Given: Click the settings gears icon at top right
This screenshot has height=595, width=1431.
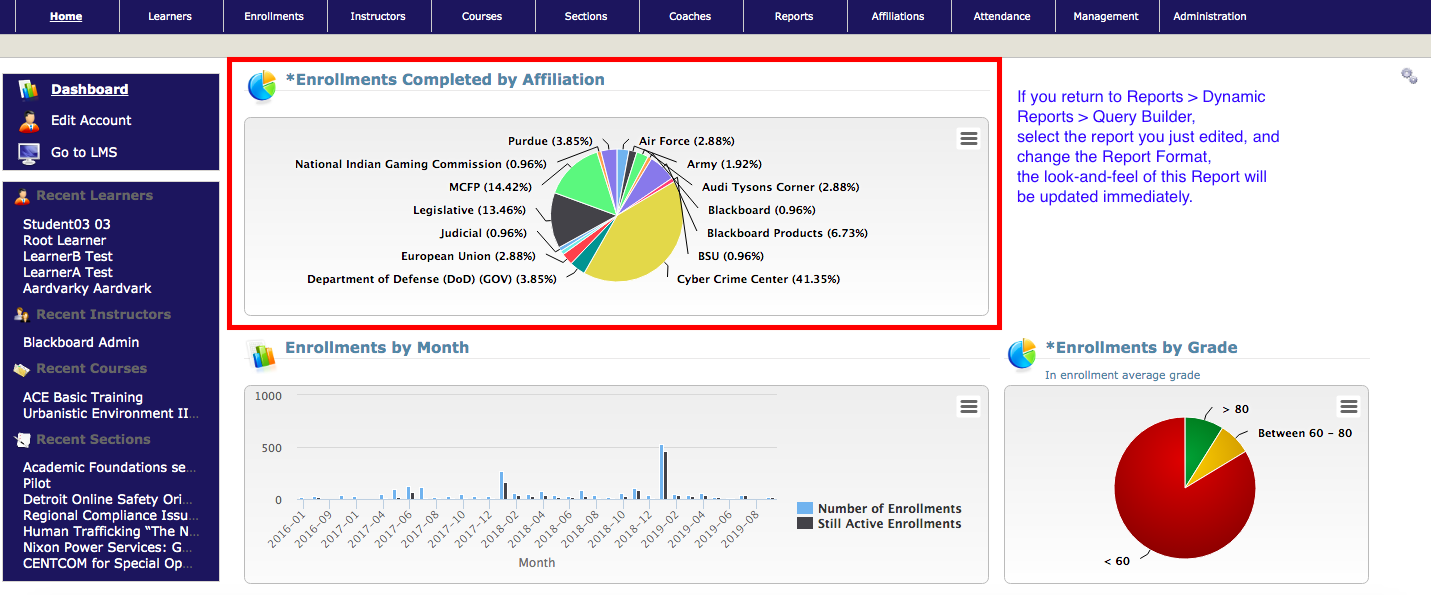Looking at the screenshot, I should tap(1409, 76).
